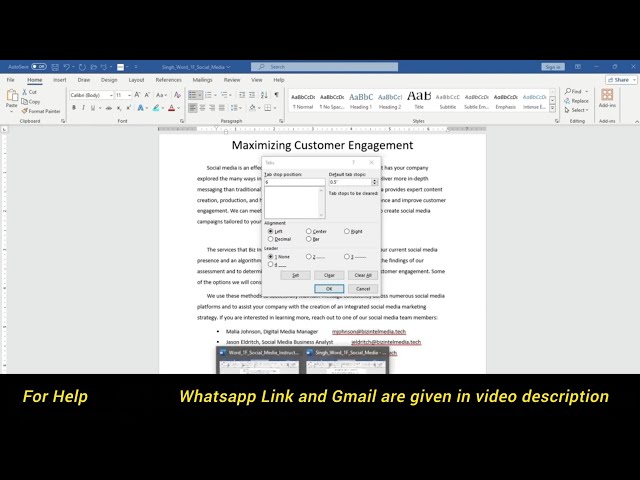The width and height of the screenshot is (640, 480).
Task: Click the Redo icon in the quick access toolbar
Action: (82, 67)
